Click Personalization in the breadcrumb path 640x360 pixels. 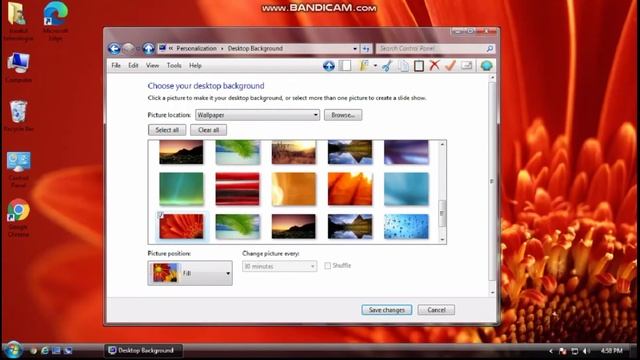pyautogui.click(x=196, y=49)
